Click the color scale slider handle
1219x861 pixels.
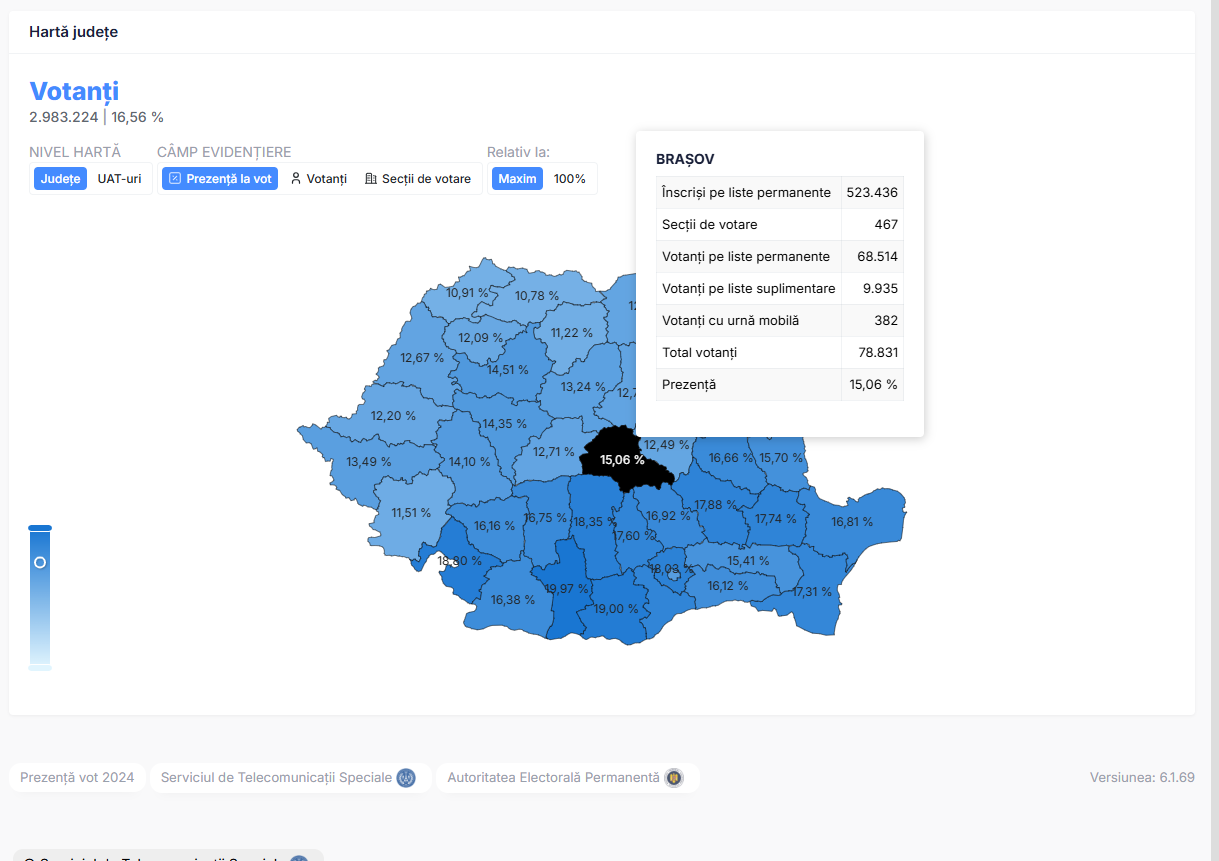coord(40,562)
